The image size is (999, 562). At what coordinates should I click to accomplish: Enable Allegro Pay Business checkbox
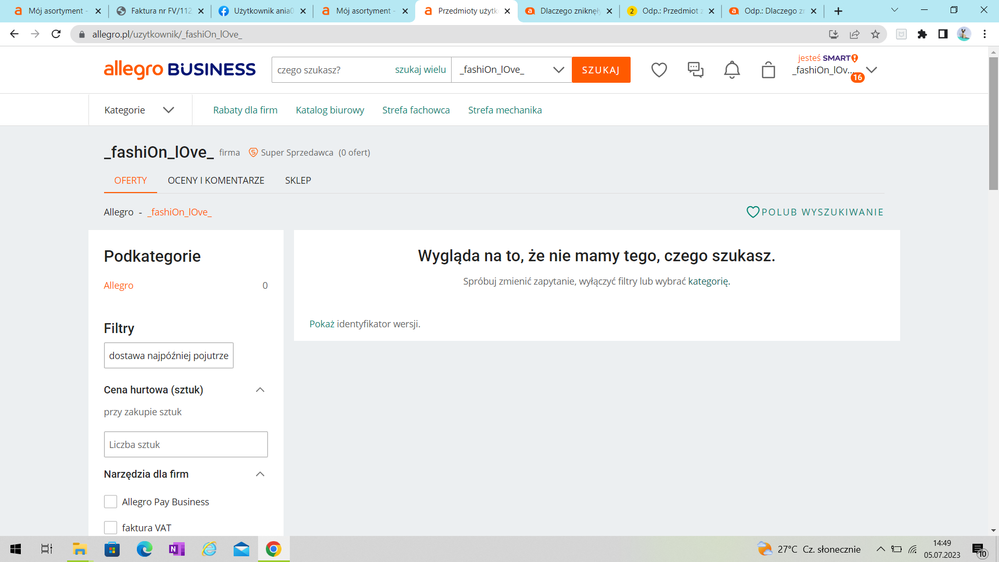(111, 502)
